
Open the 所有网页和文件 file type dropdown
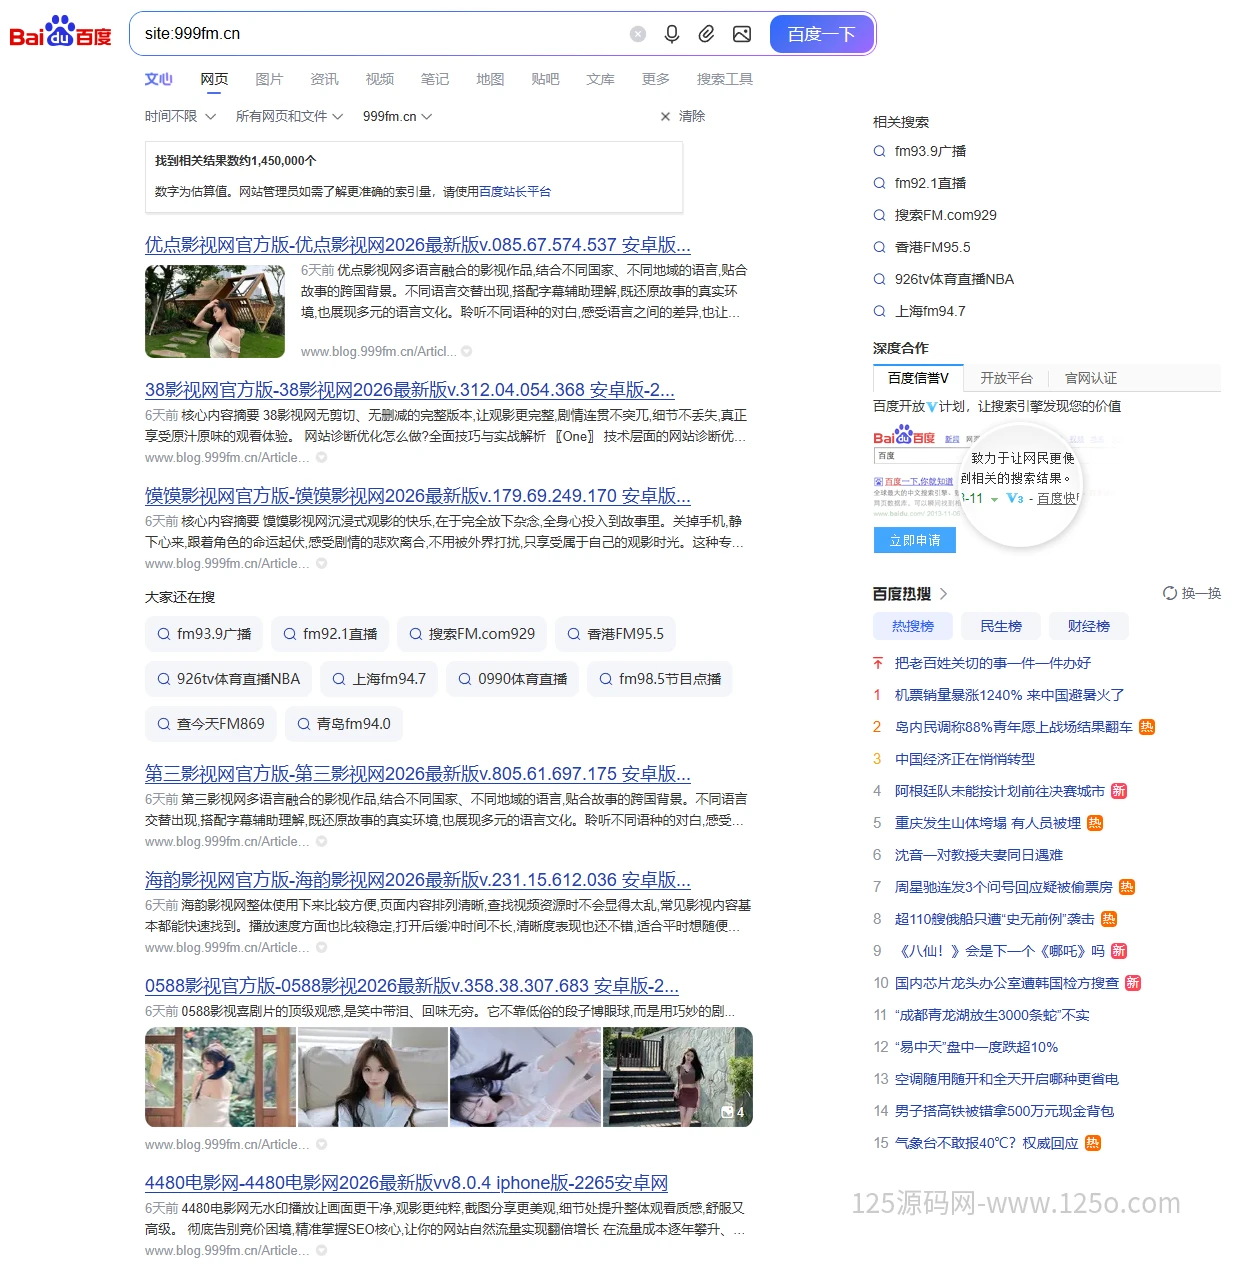(289, 116)
